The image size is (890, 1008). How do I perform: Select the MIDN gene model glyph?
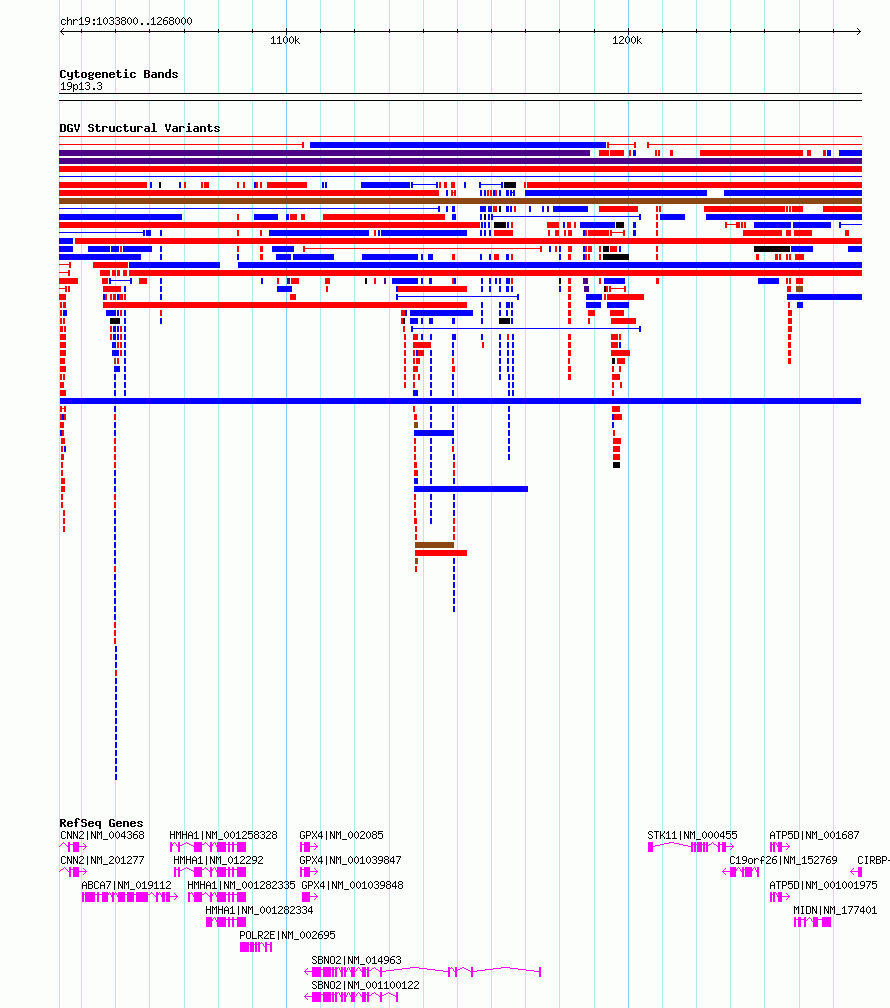pyautogui.click(x=812, y=922)
